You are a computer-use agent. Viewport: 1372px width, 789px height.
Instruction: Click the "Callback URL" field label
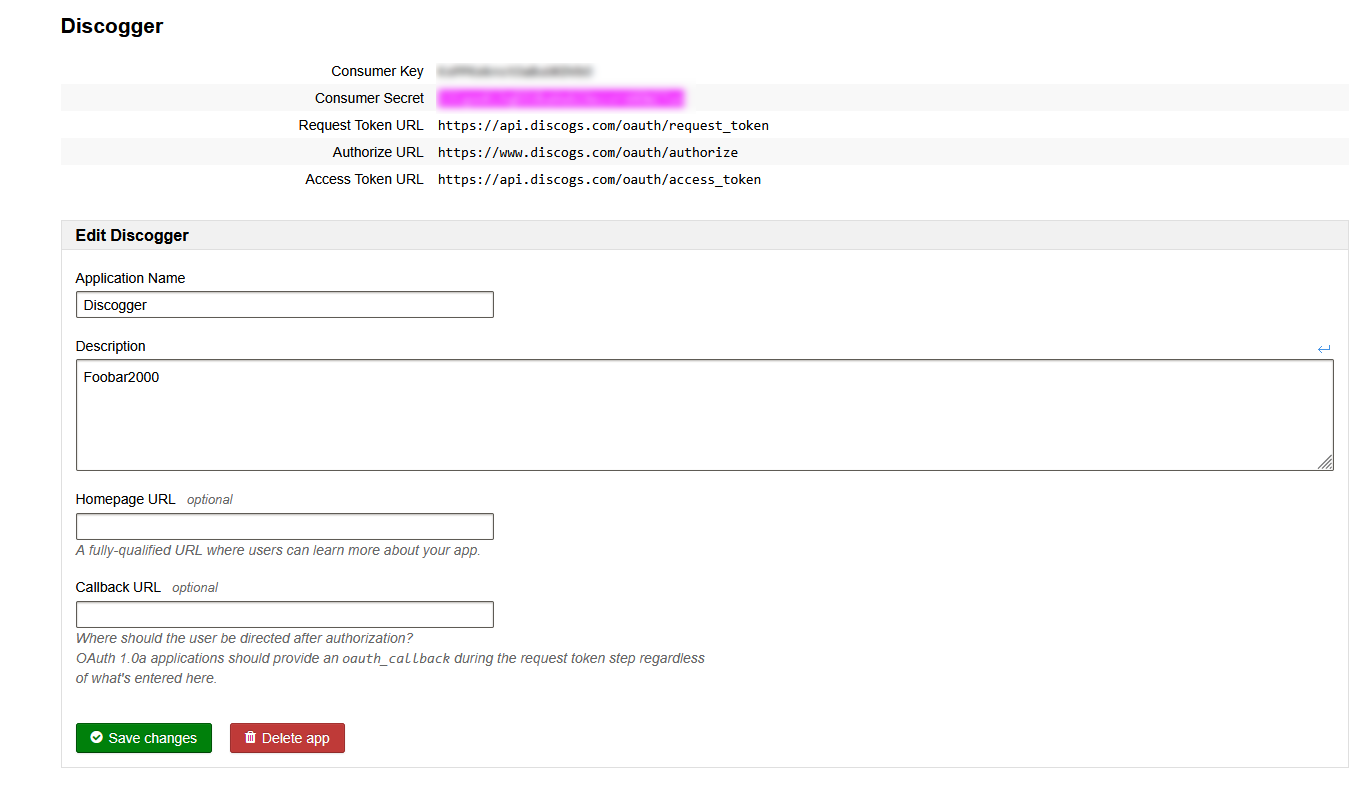(118, 587)
